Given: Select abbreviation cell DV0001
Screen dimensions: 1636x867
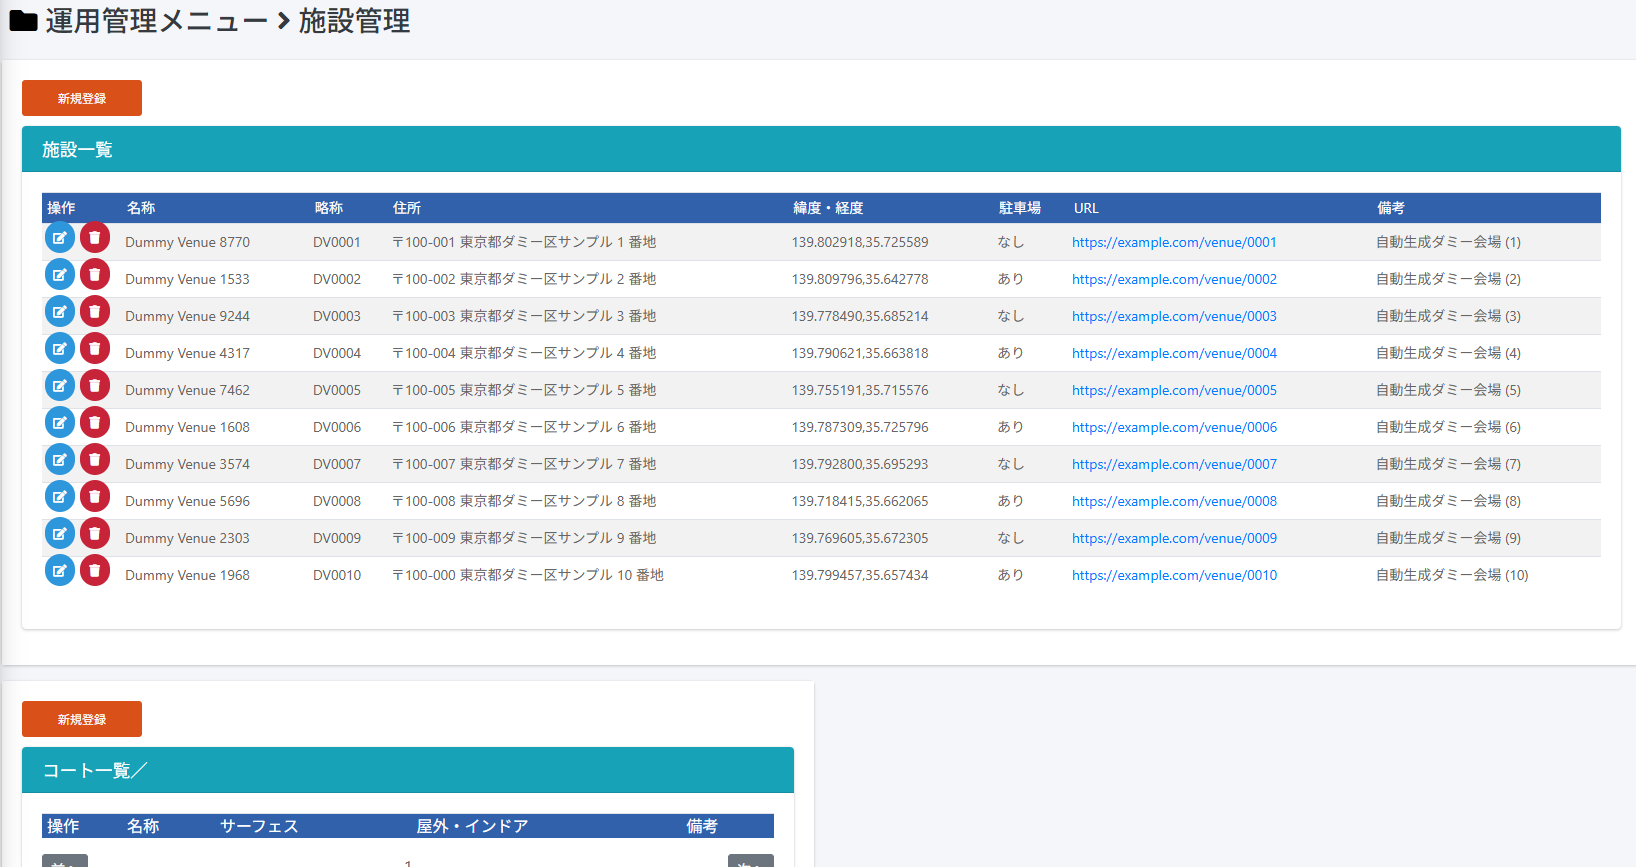Looking at the screenshot, I should (x=337, y=242).
